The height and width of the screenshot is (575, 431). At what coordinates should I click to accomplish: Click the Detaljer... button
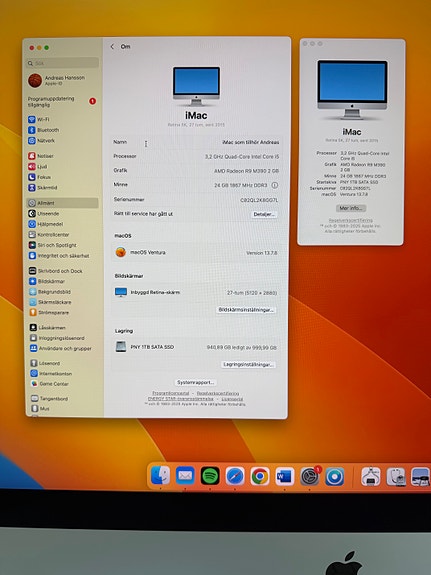[264, 214]
